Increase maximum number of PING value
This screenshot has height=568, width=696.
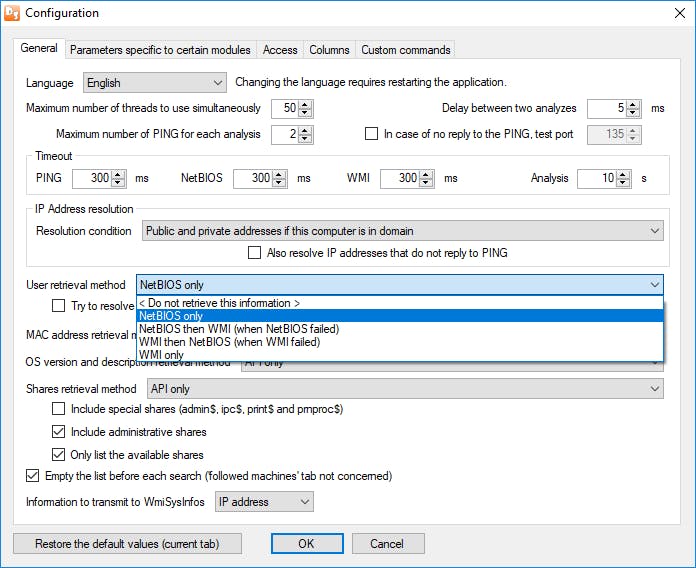pos(305,130)
